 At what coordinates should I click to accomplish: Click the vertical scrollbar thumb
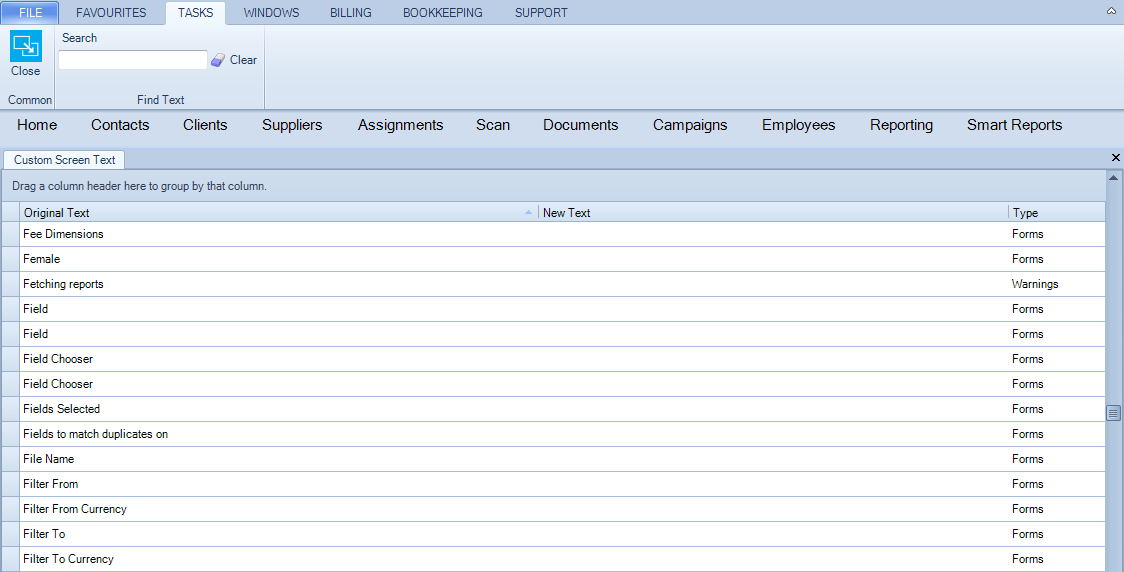pos(1113,413)
